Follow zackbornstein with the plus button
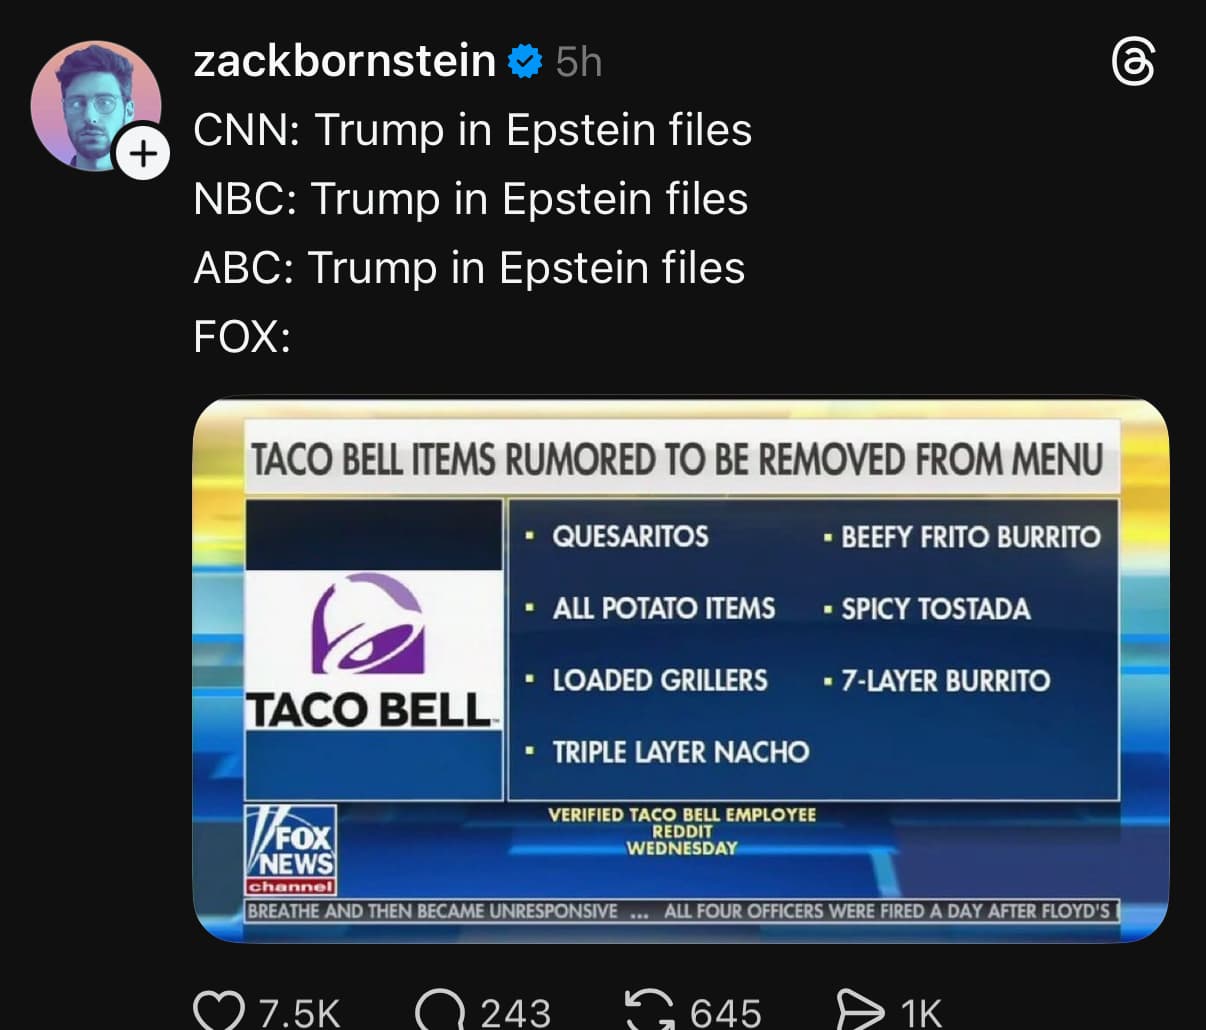This screenshot has height=1030, width=1206. pos(143,153)
